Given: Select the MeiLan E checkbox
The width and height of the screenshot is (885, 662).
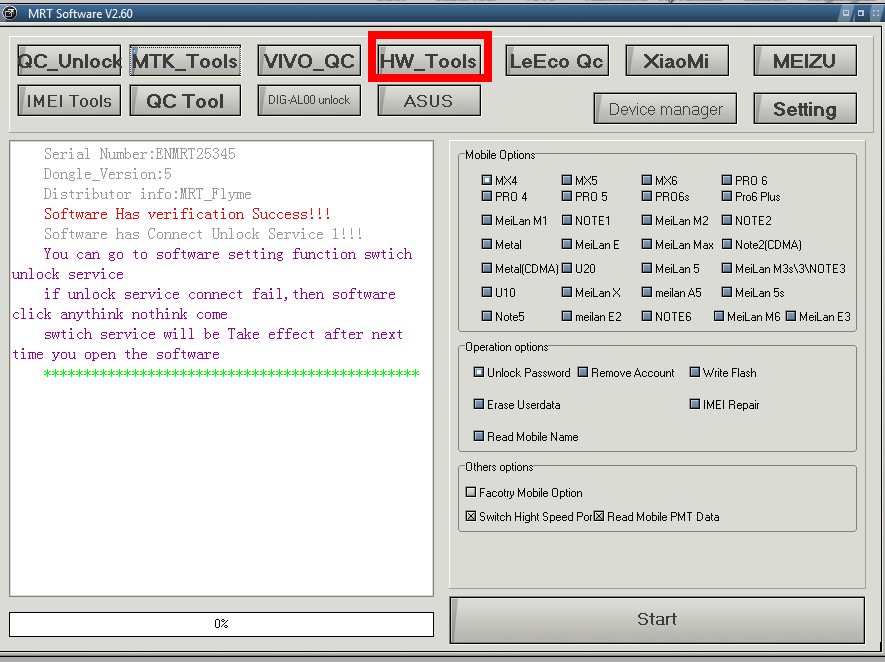Looking at the screenshot, I should coord(567,244).
